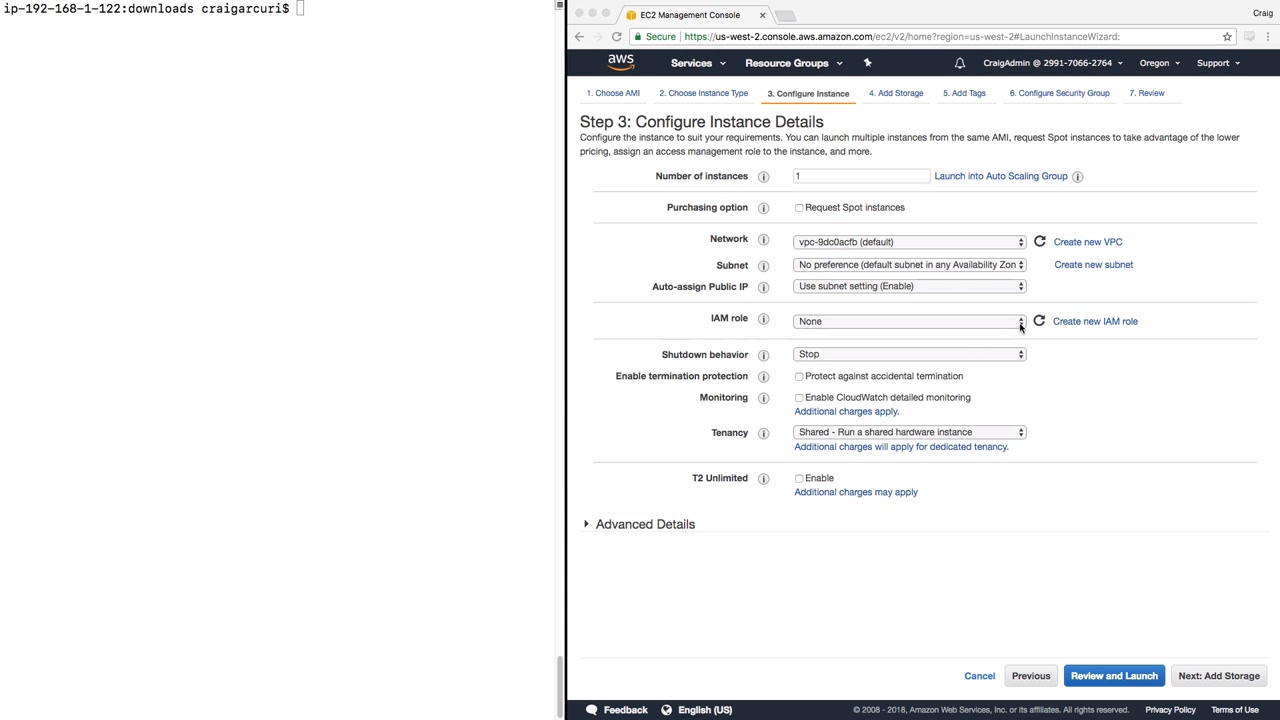The width and height of the screenshot is (1280, 720).
Task: Select step 3 Configure Instance tab
Action: pos(808,94)
